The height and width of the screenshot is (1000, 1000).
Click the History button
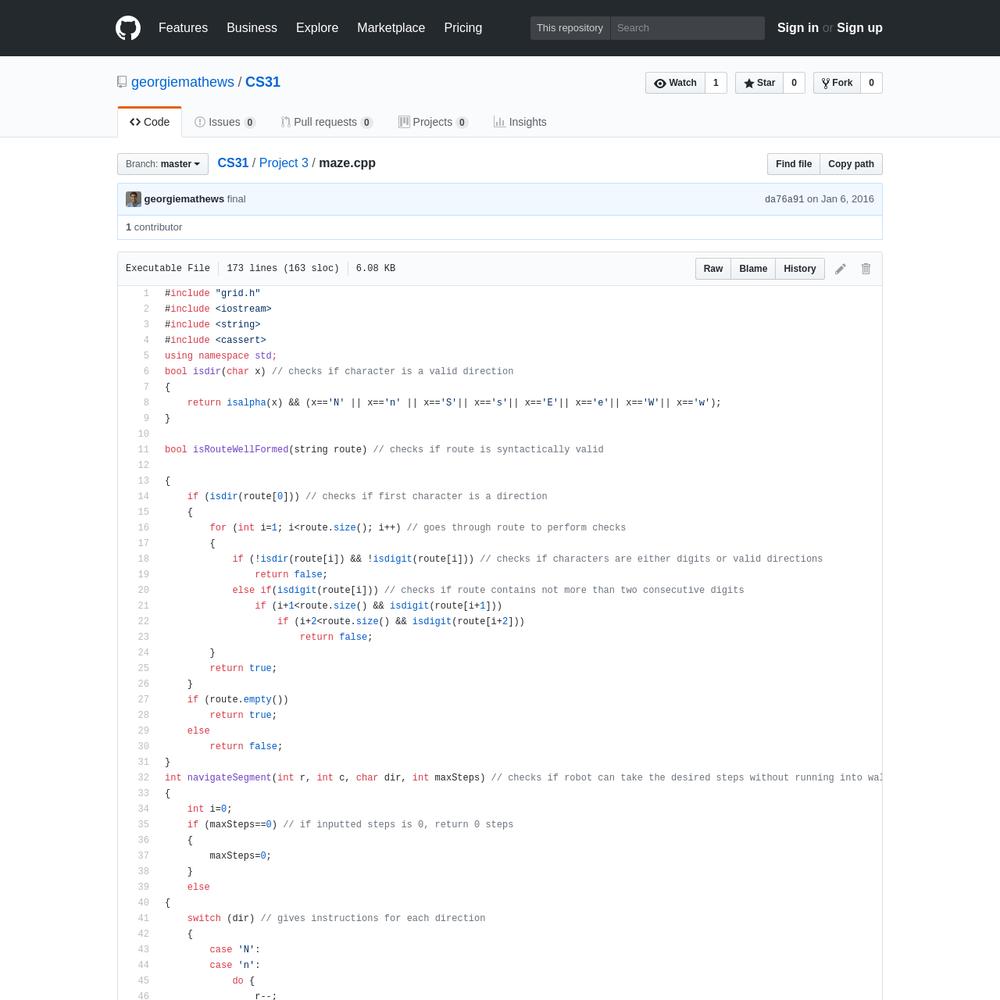[800, 268]
